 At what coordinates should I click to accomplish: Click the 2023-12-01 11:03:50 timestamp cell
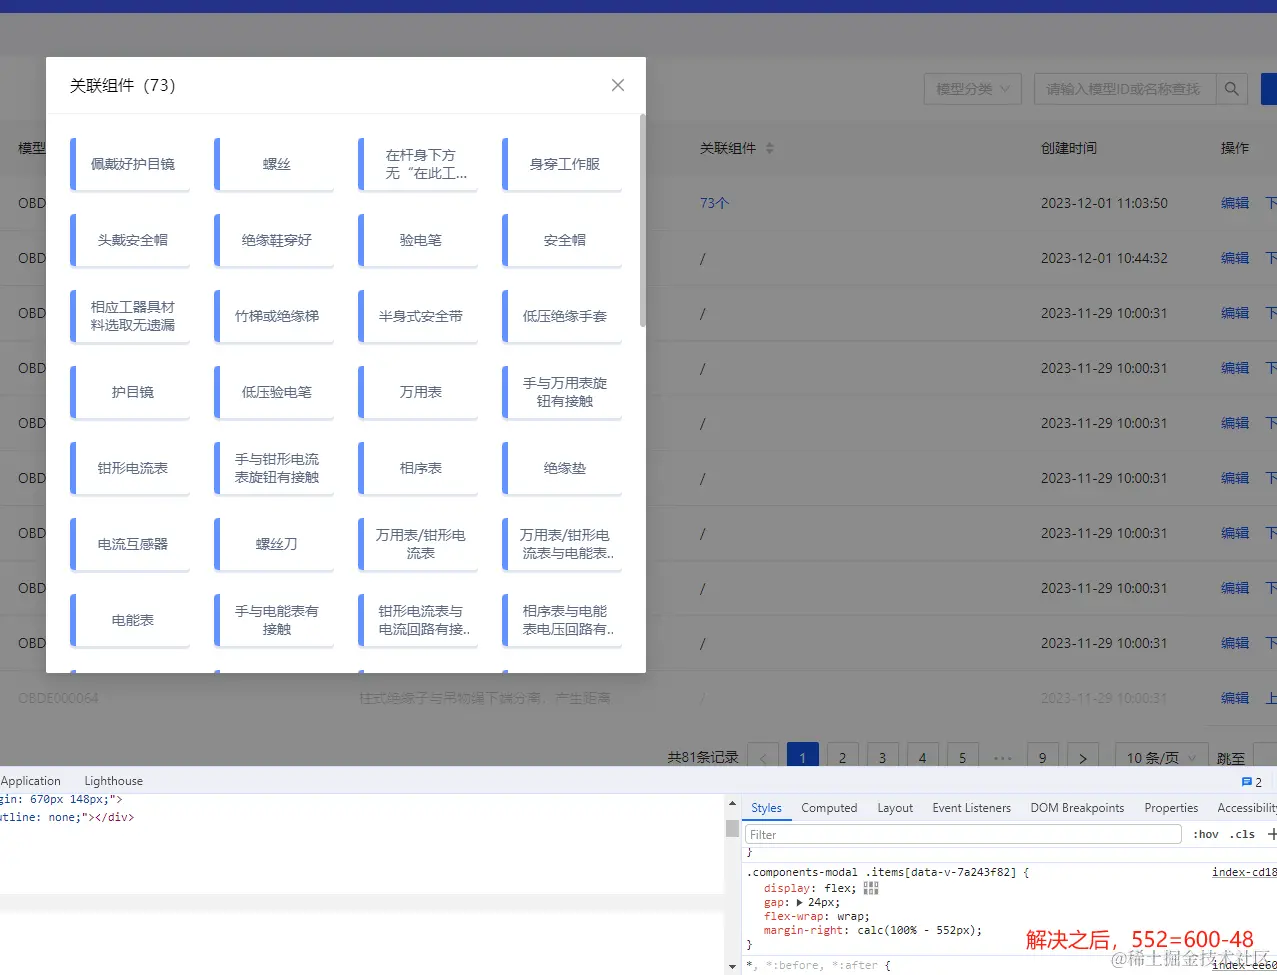[1104, 203]
